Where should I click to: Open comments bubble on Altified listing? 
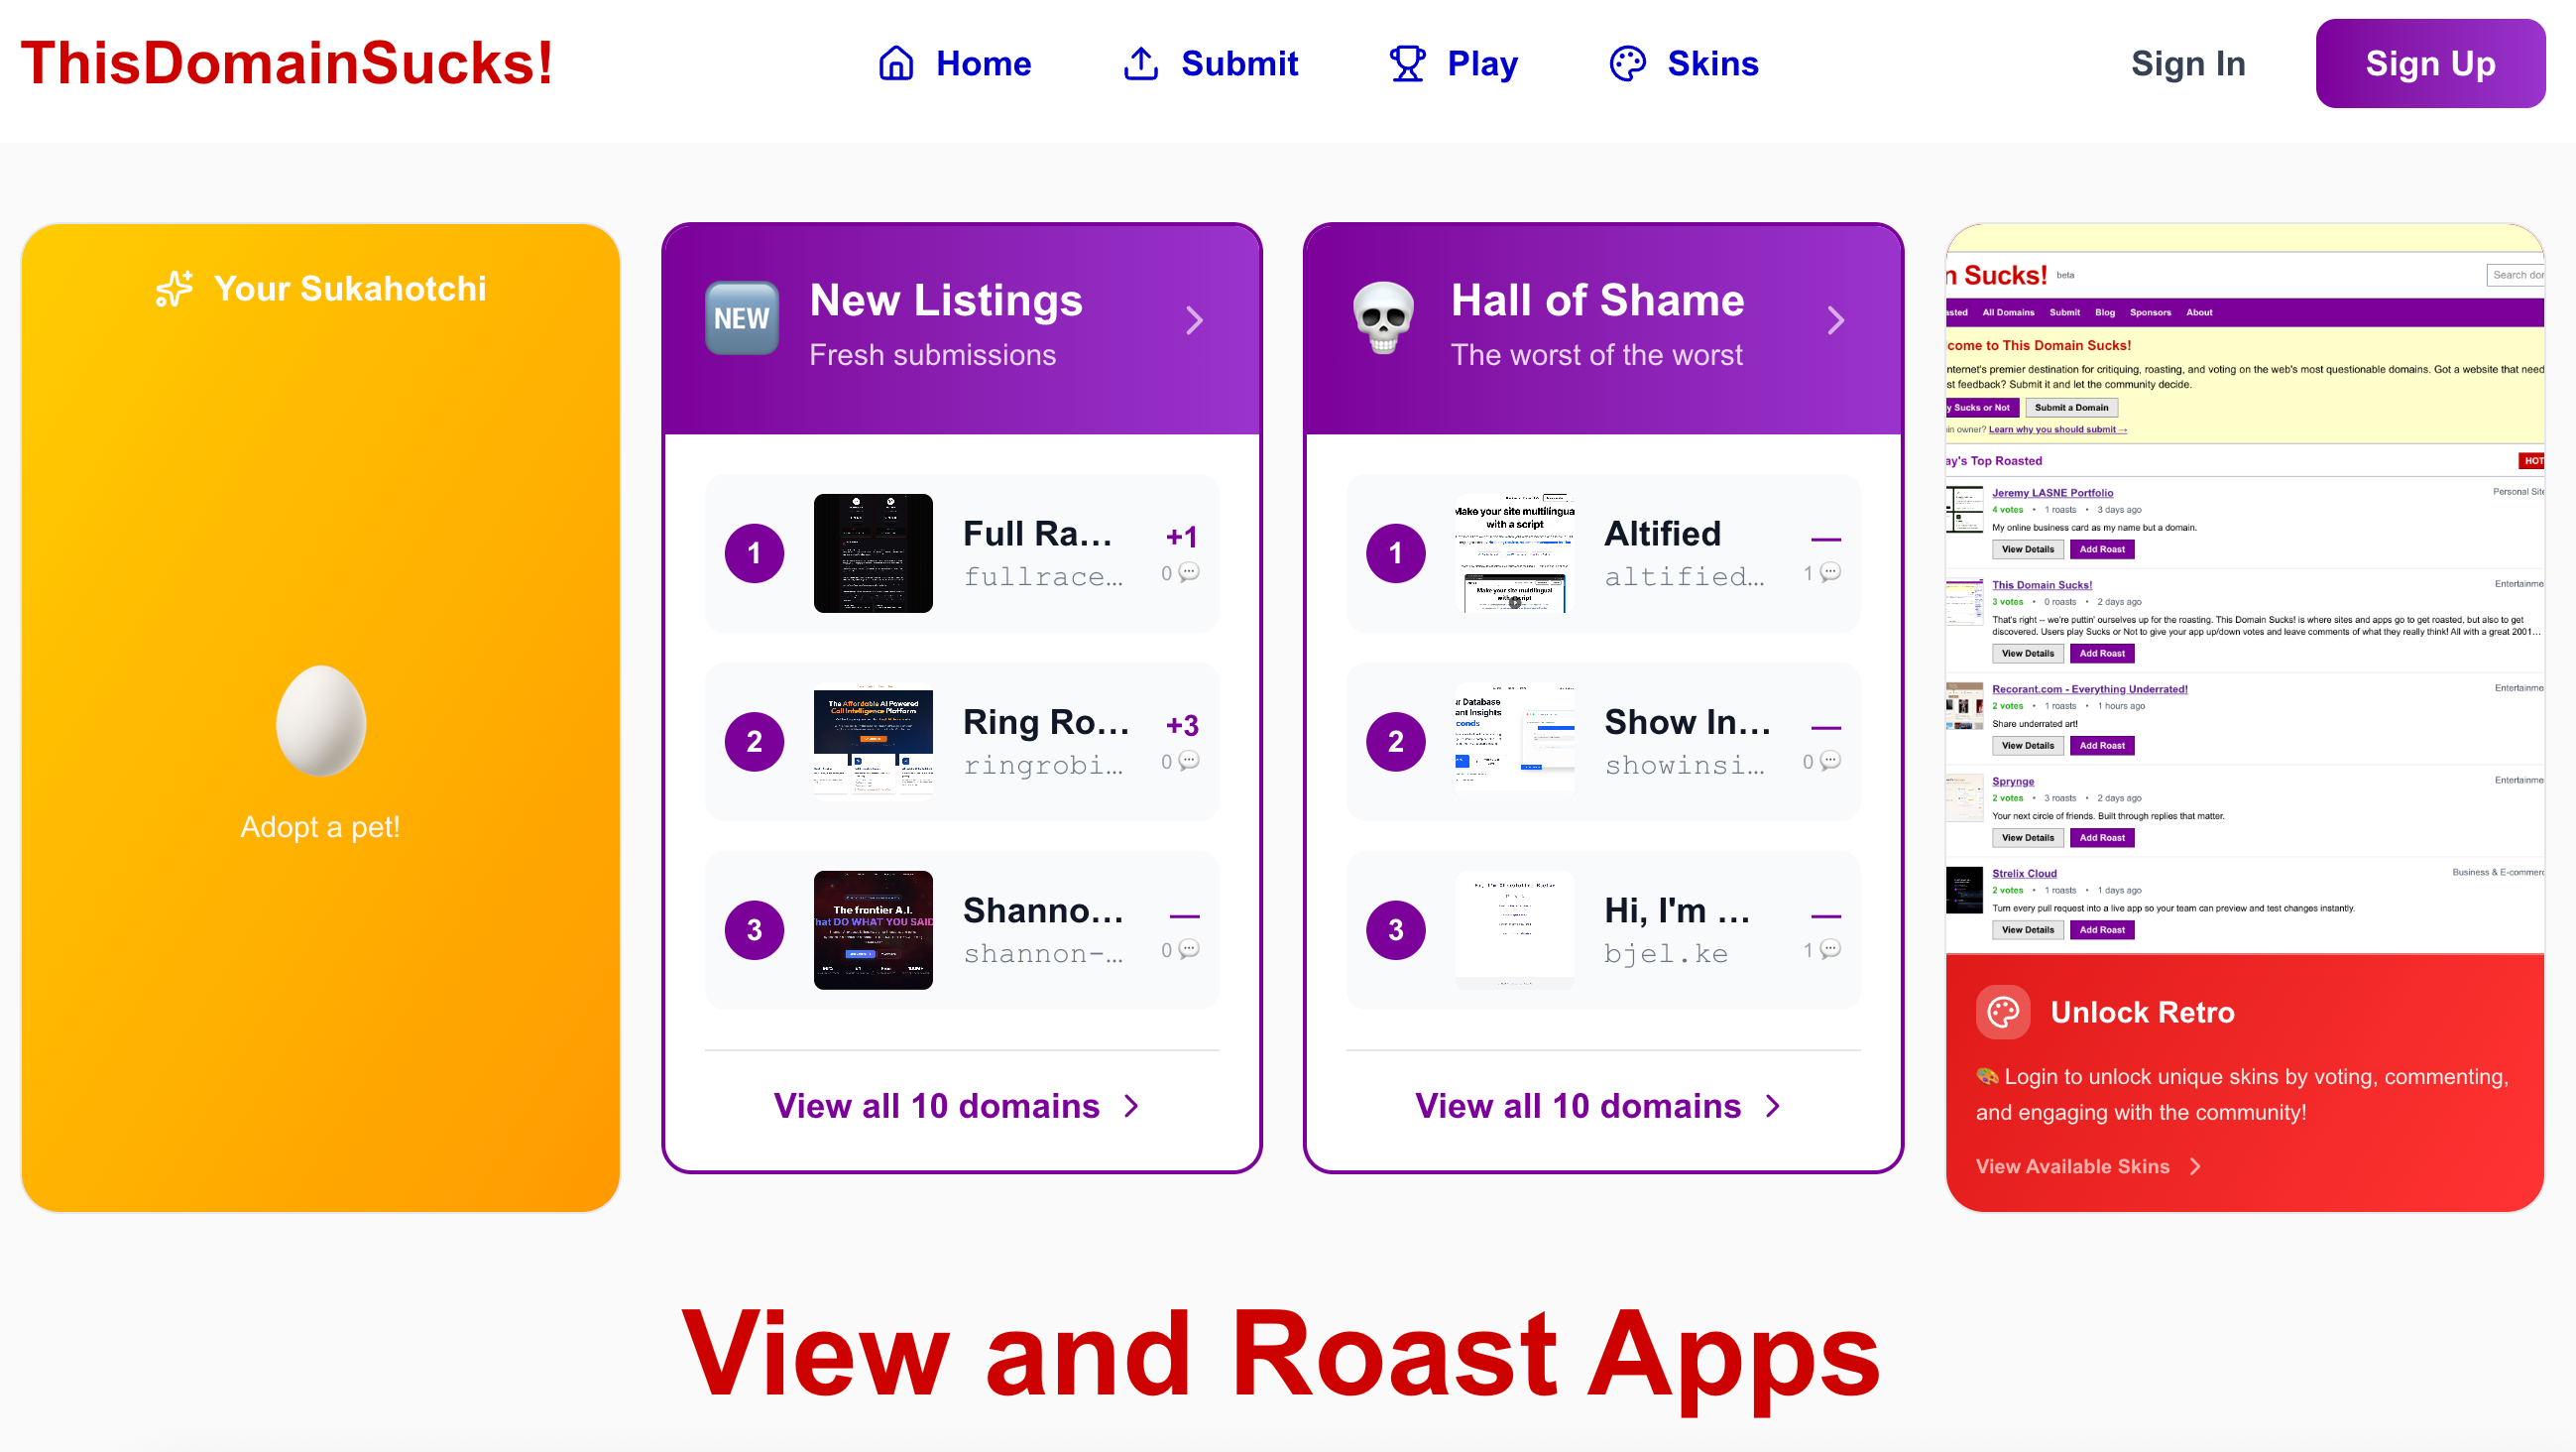[1830, 572]
